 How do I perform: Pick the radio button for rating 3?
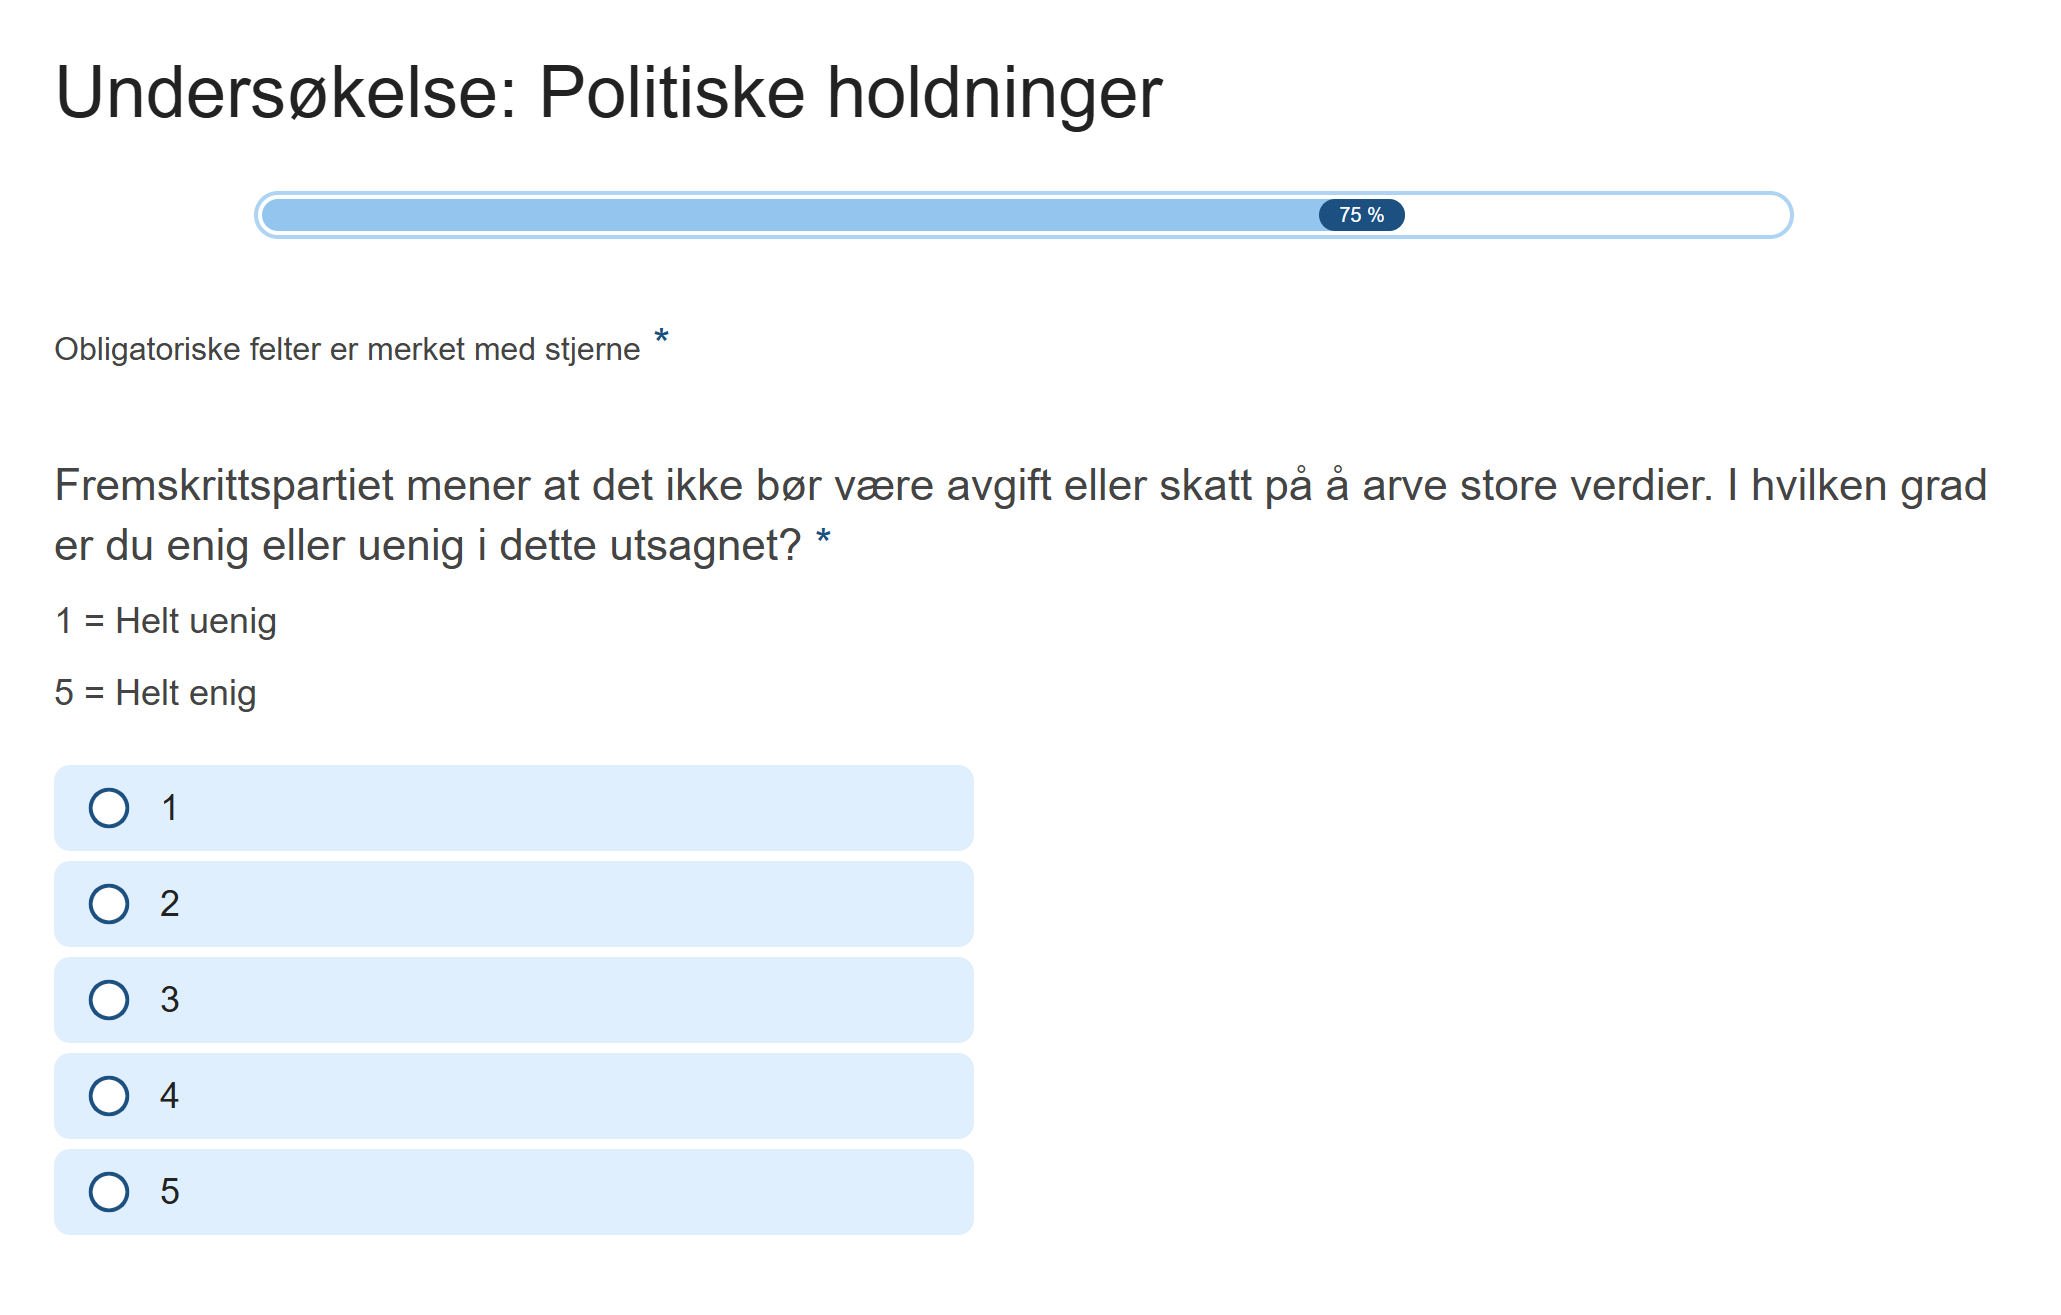(109, 1000)
